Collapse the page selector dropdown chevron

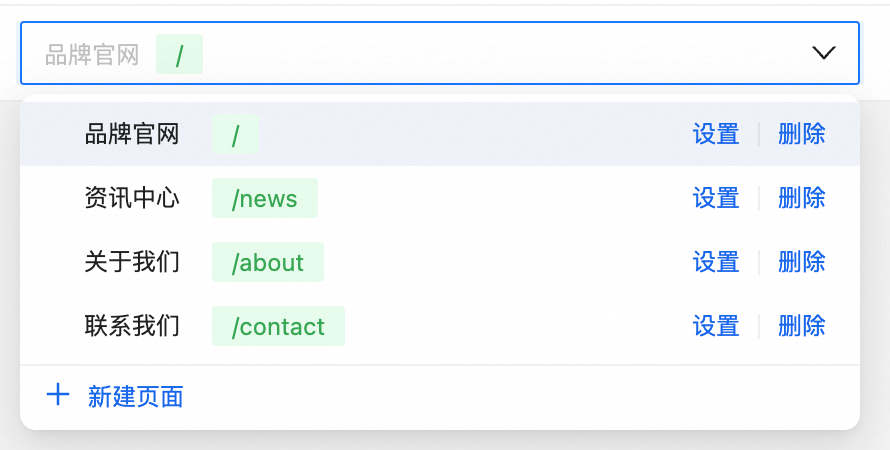click(823, 53)
